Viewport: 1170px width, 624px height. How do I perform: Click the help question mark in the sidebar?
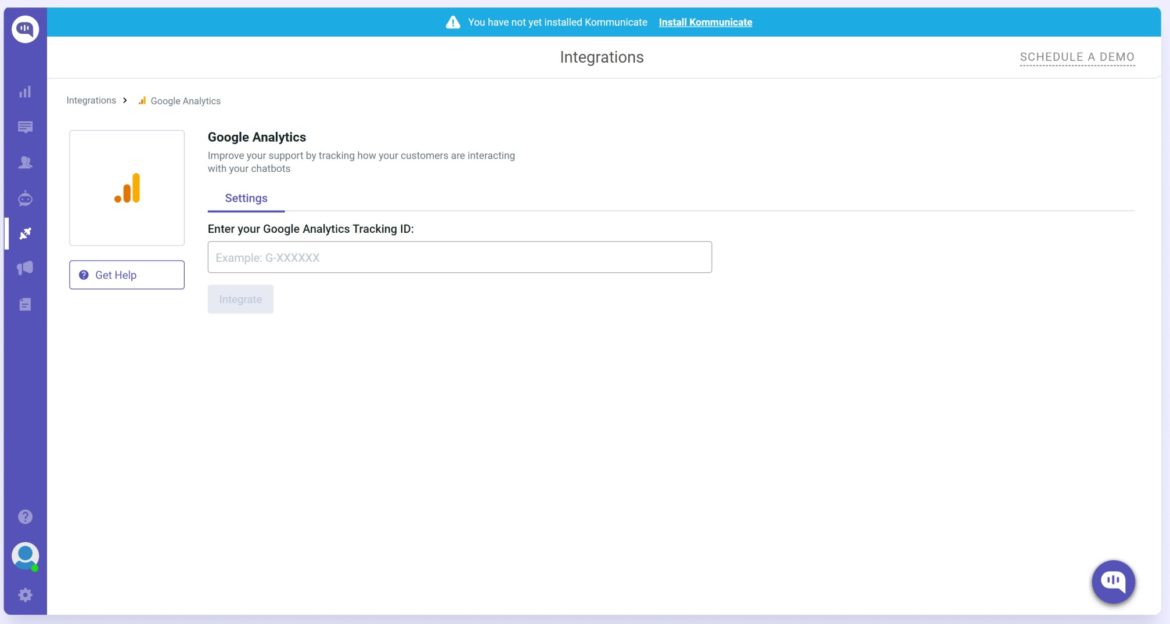25,517
